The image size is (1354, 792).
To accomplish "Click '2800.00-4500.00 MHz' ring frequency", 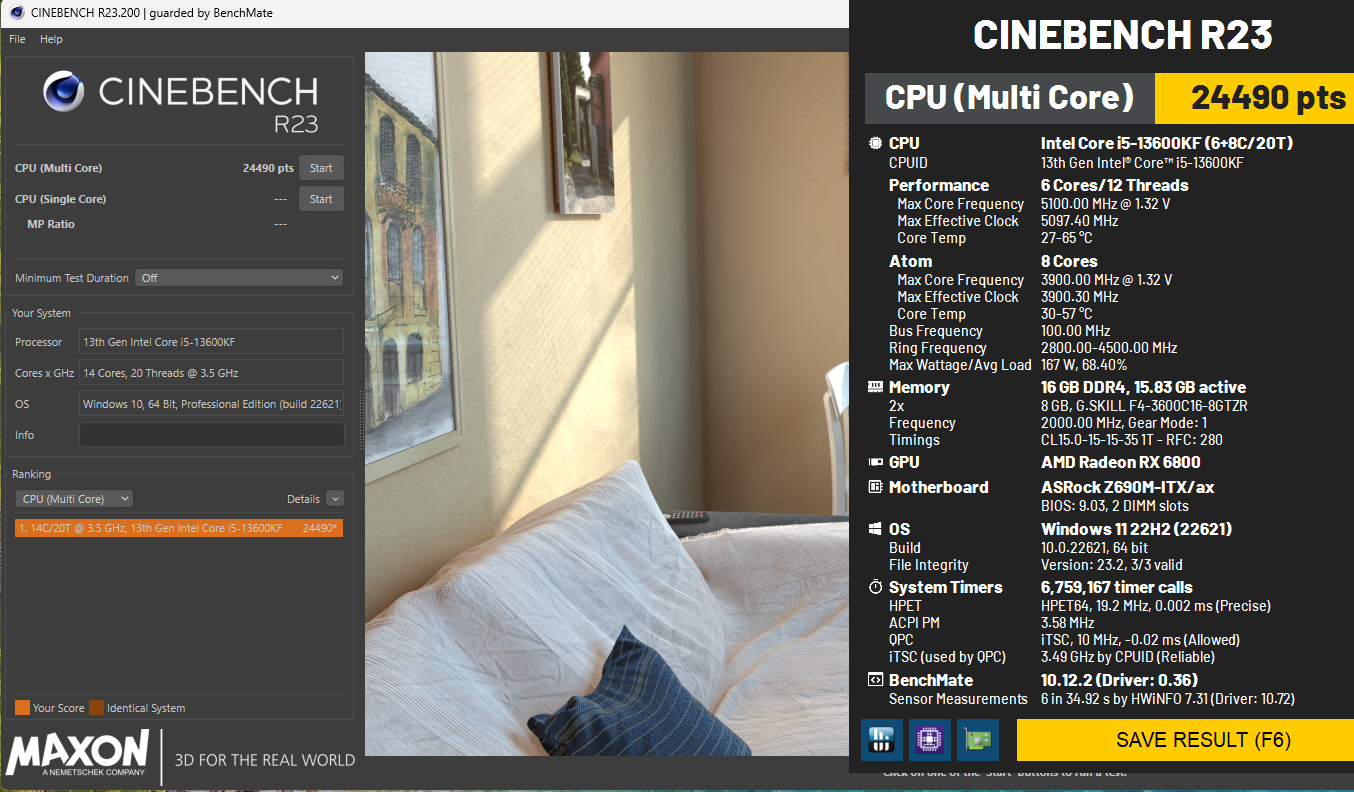I will coord(1109,348).
